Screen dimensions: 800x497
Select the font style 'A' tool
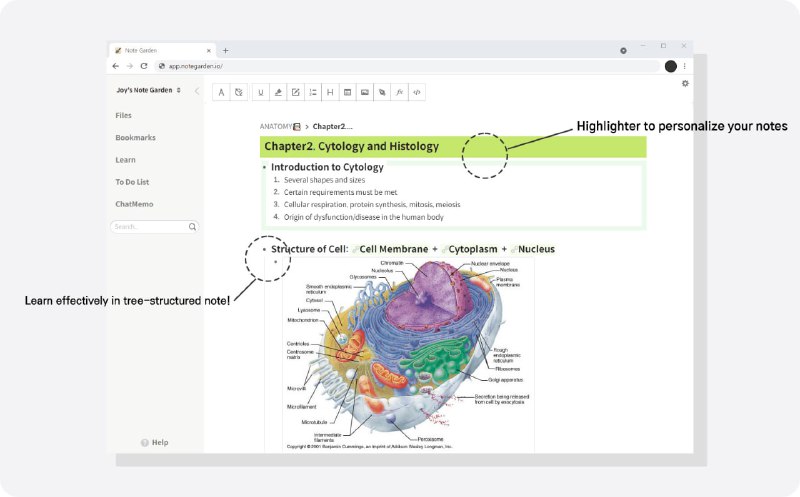coord(221,92)
